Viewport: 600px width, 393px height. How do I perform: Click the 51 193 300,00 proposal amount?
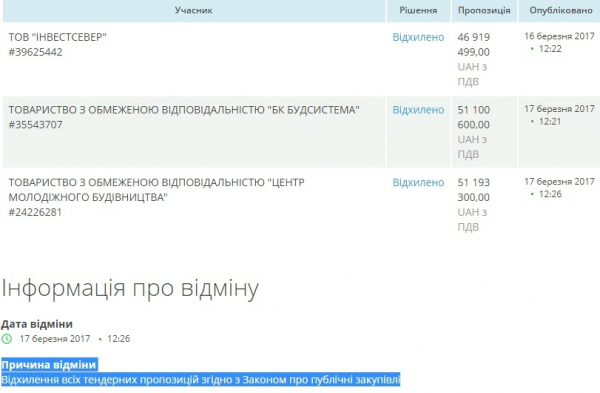click(x=474, y=190)
